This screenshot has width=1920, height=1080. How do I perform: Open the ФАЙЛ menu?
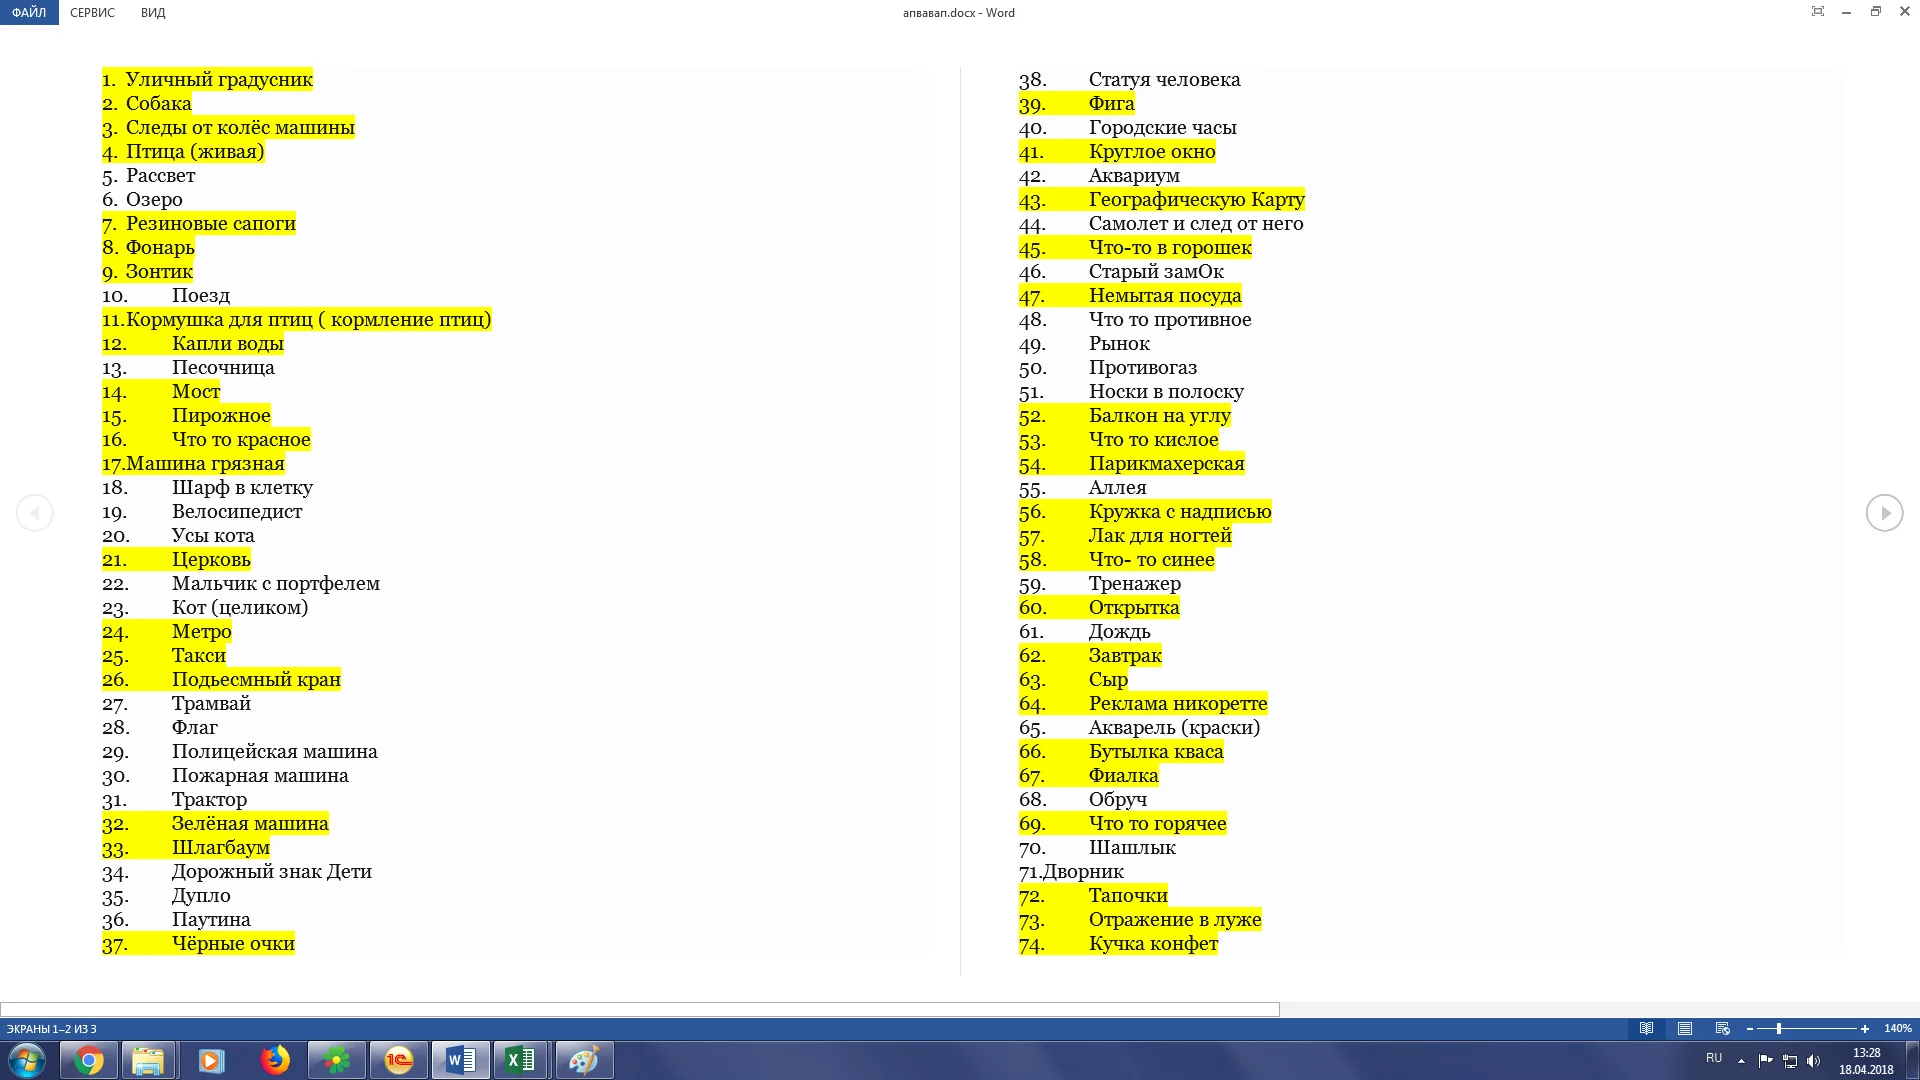[x=29, y=12]
